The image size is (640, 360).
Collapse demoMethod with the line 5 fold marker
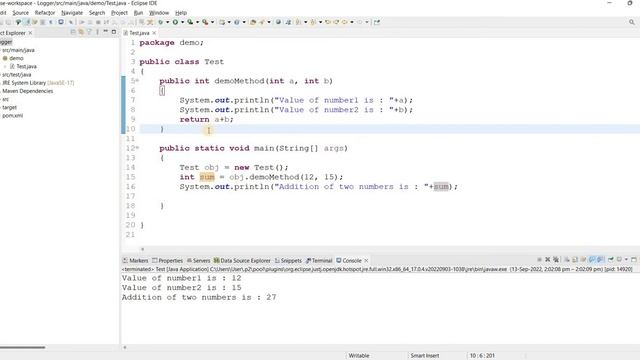click(138, 81)
